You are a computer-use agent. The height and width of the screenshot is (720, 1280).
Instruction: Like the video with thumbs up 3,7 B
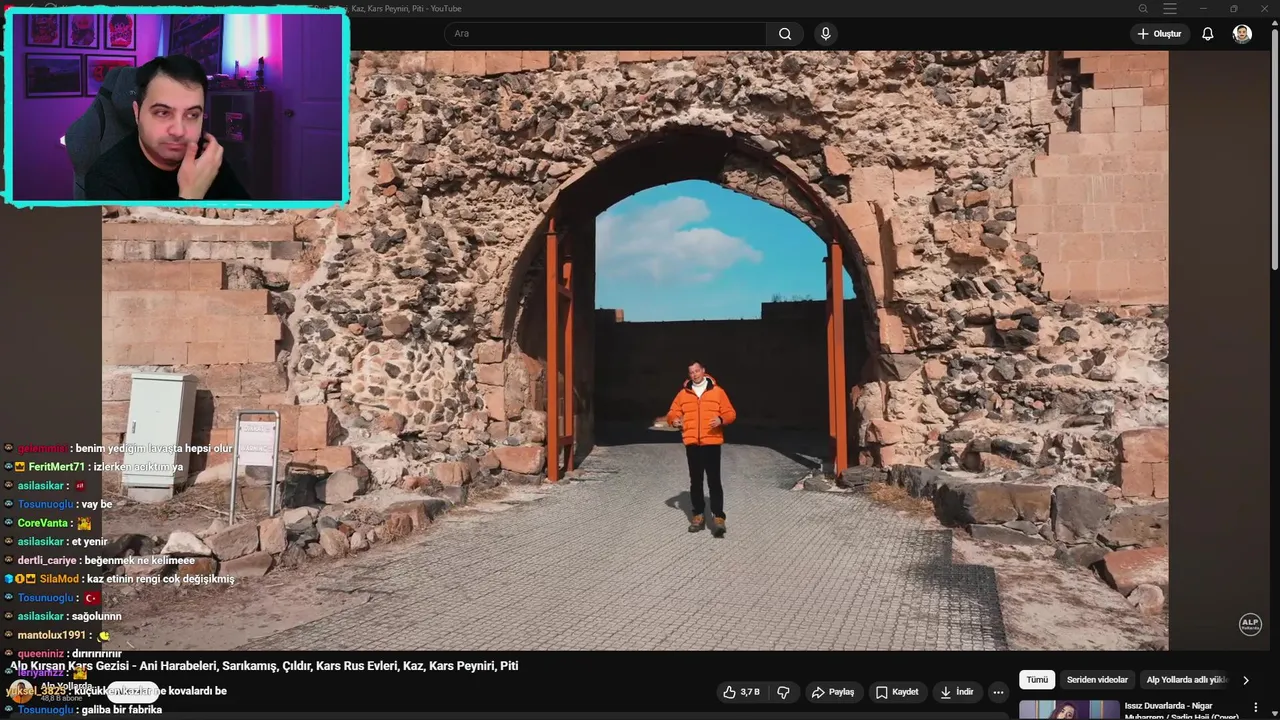point(742,692)
